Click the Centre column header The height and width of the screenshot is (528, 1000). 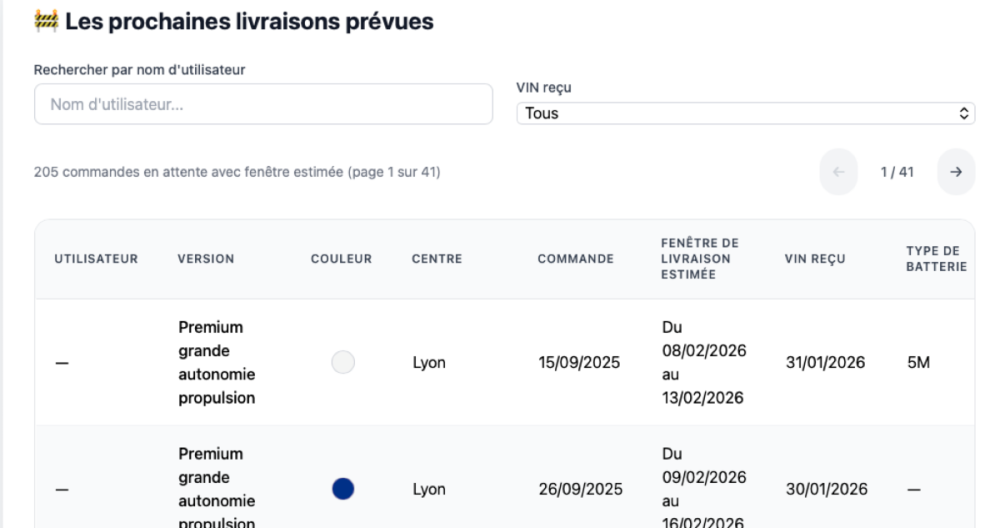[x=437, y=259]
